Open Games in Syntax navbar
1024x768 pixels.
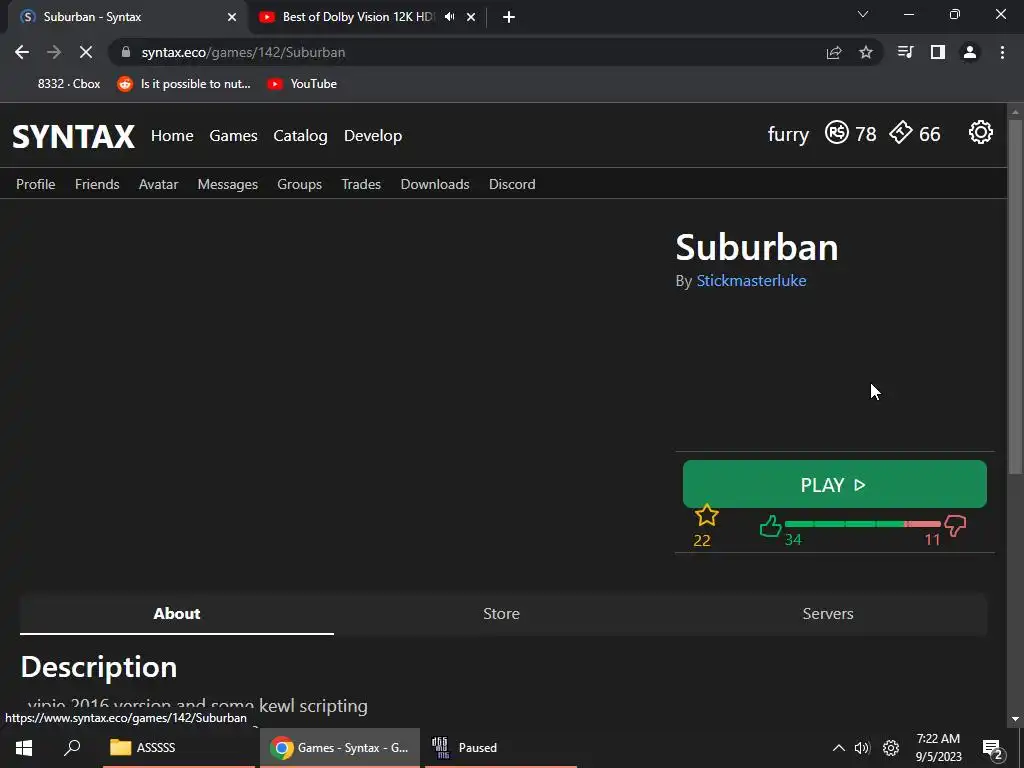(x=233, y=136)
